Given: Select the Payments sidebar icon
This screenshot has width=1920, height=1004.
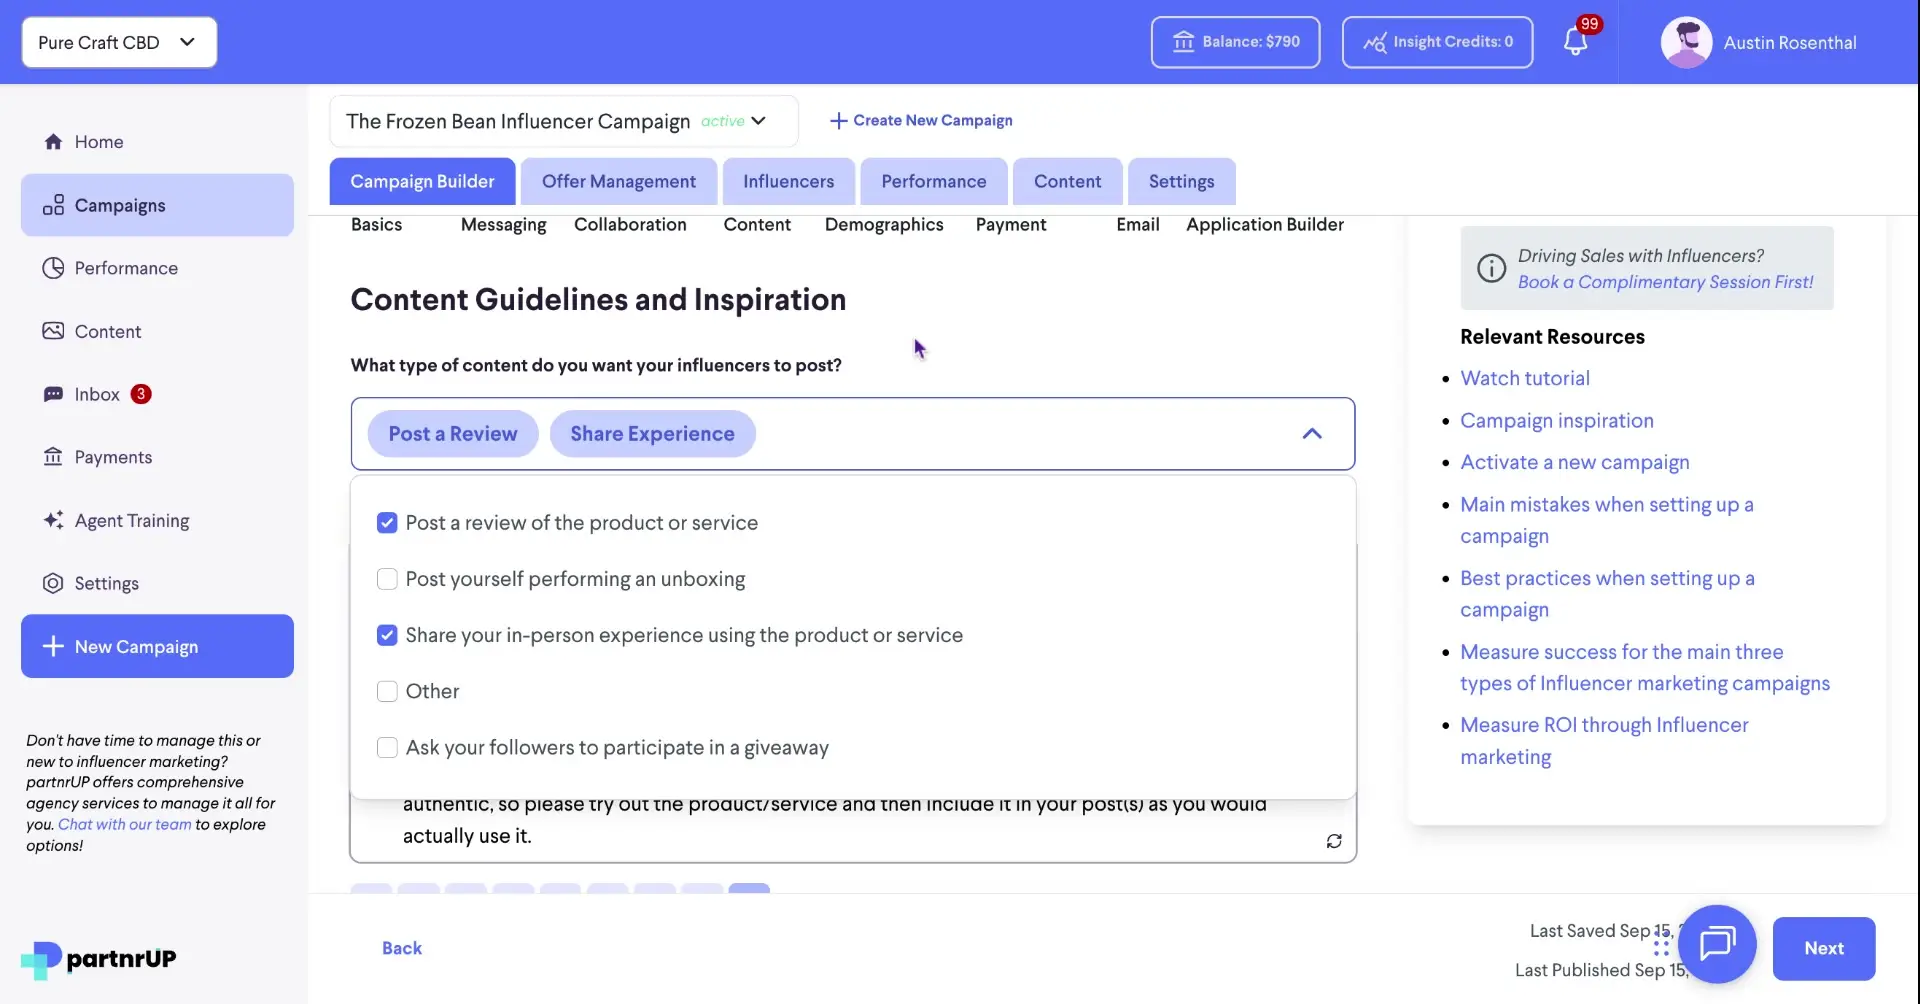Looking at the screenshot, I should coord(54,457).
